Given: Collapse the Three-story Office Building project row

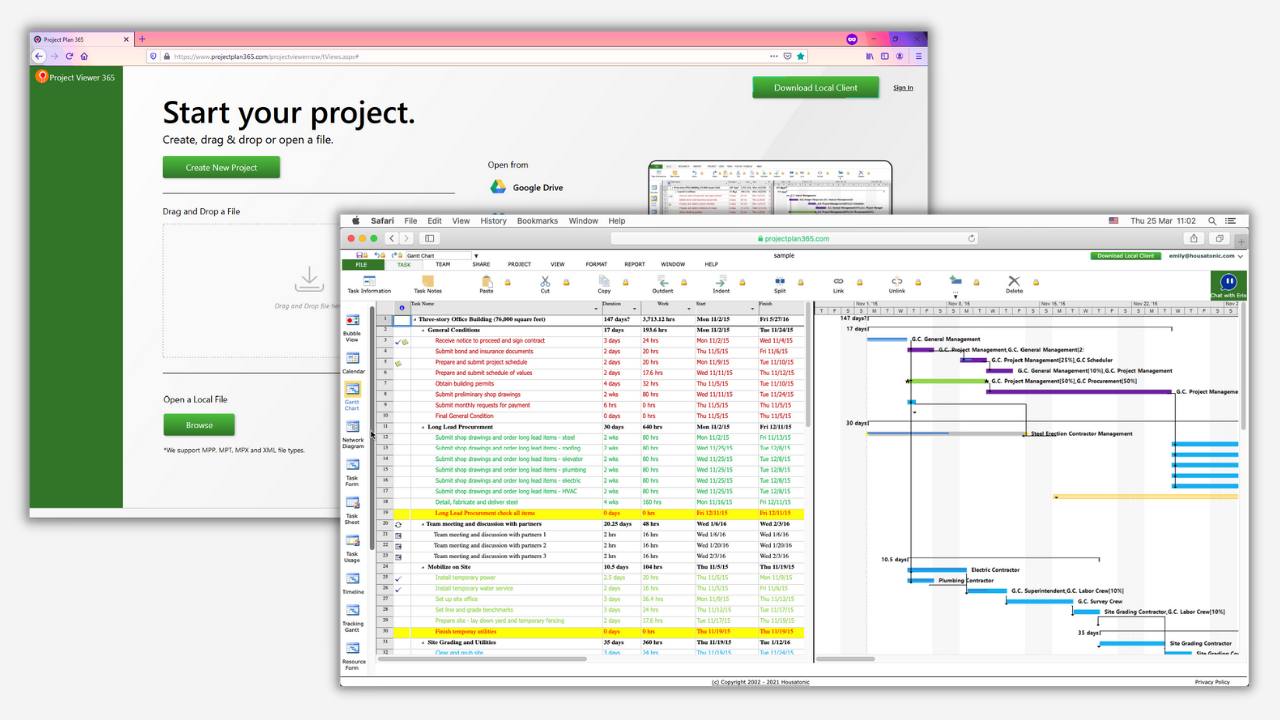Looking at the screenshot, I should 415,319.
